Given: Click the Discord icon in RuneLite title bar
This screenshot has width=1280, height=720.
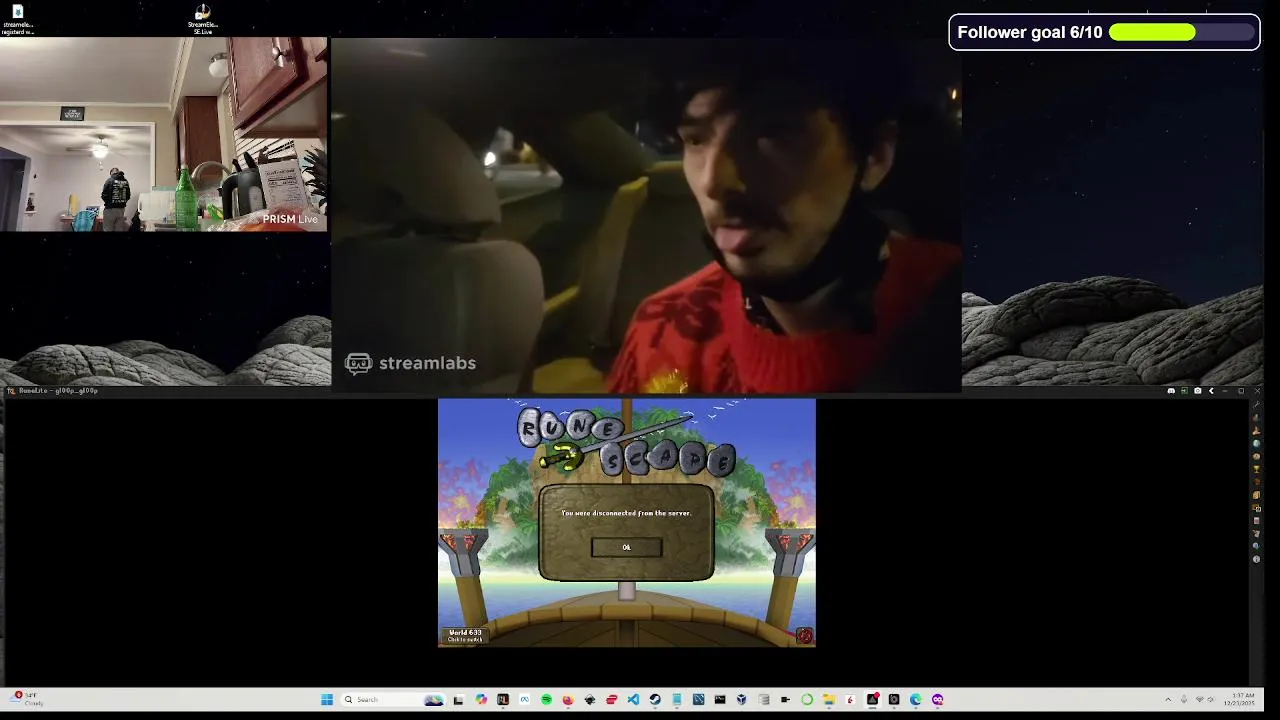Looking at the screenshot, I should (1171, 391).
